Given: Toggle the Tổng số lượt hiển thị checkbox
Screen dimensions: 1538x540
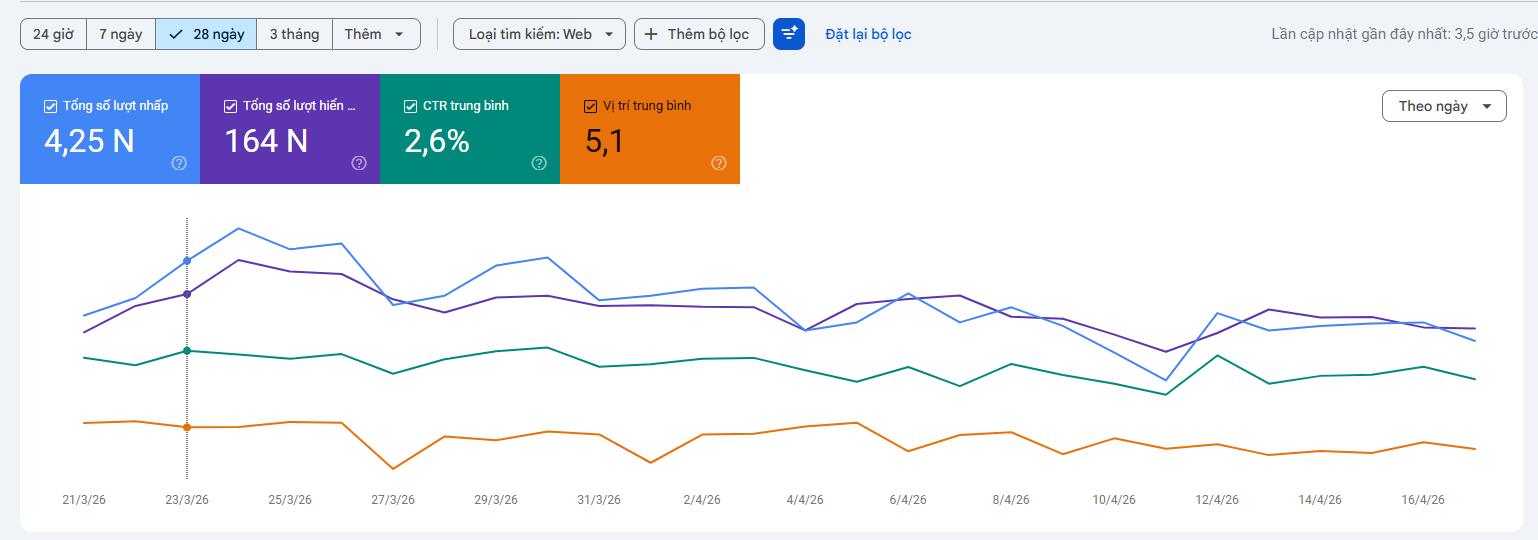Looking at the screenshot, I should 231,106.
